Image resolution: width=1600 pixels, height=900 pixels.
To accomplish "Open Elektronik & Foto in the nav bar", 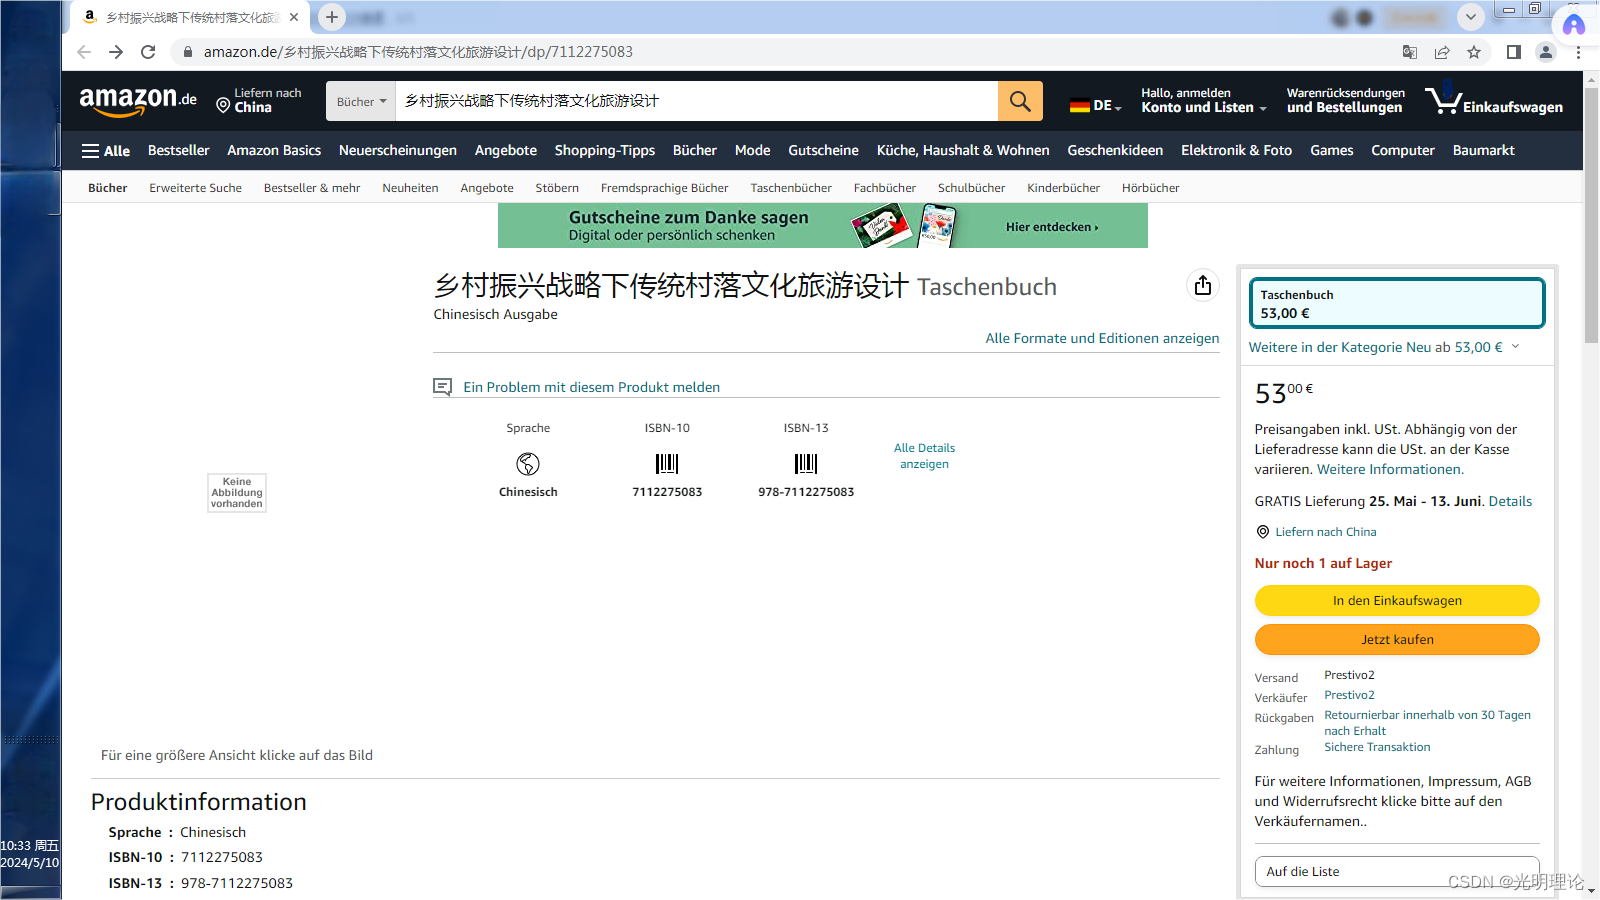I will (x=1236, y=151).
